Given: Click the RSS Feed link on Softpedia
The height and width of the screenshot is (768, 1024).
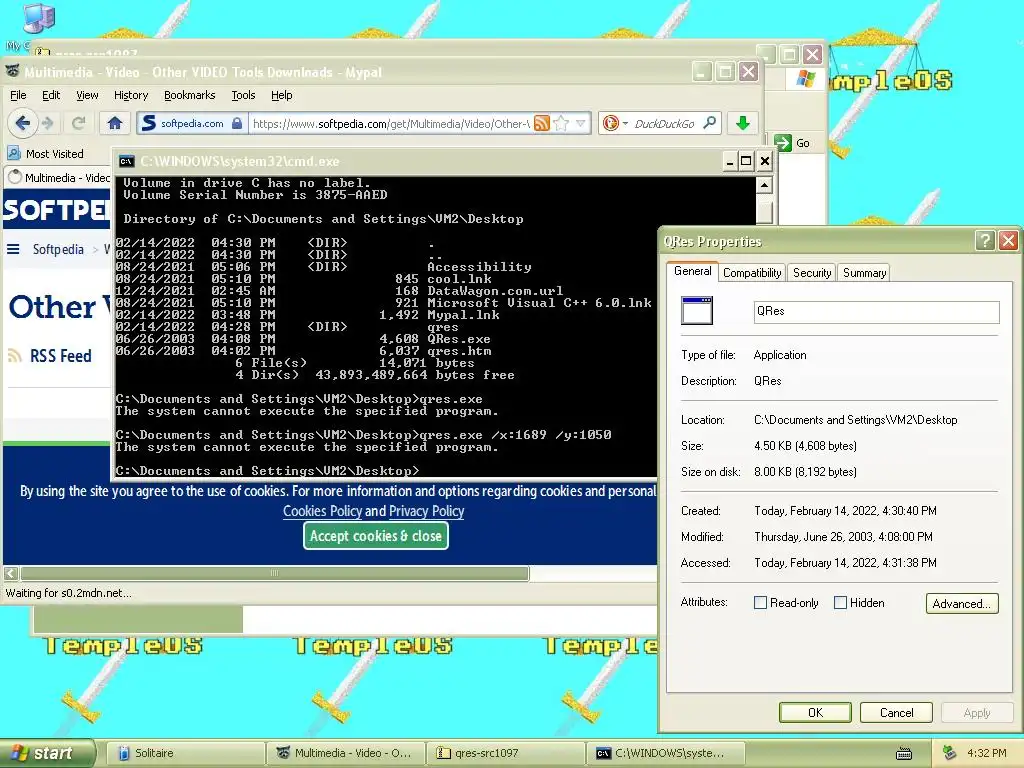Looking at the screenshot, I should click(x=60, y=356).
